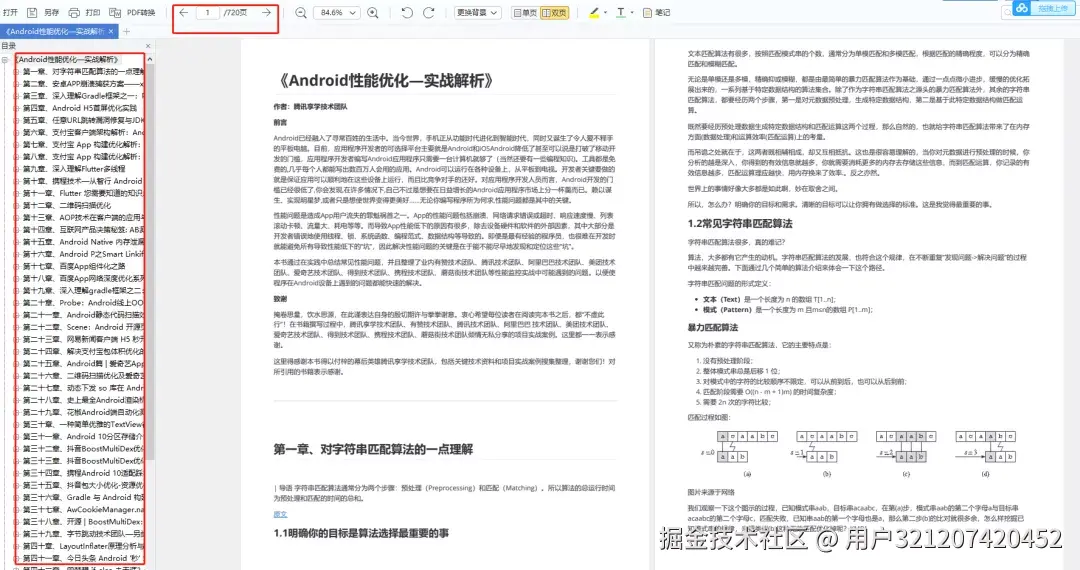Expand 第三章 Gradle outline node
Screen dimensions: 1080x570
pos(17,96)
